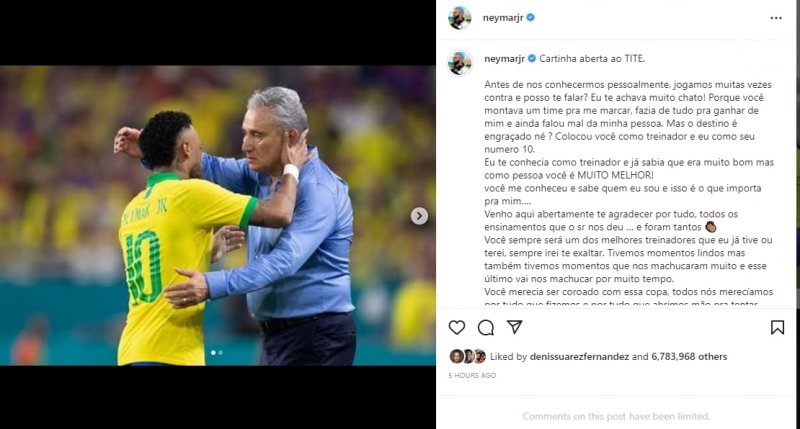Viewport: 800px width, 429px height.
Task: Open denissuarezfernandez profile link
Action: pyautogui.click(x=579, y=357)
